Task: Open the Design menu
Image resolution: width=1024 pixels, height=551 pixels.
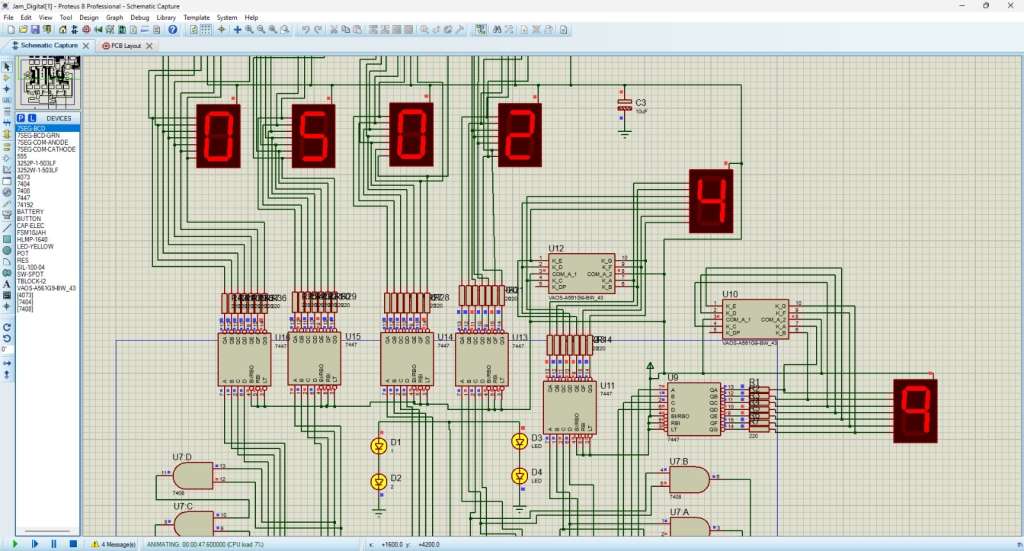Action: click(89, 18)
